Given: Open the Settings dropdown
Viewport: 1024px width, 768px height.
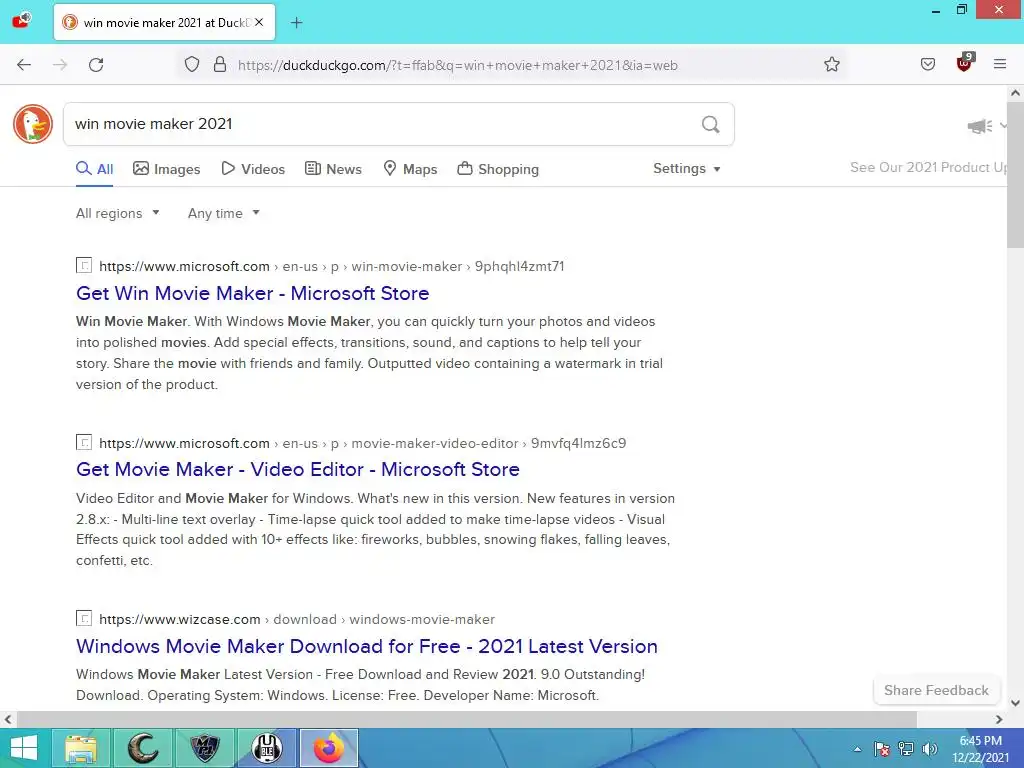Looking at the screenshot, I should [687, 168].
